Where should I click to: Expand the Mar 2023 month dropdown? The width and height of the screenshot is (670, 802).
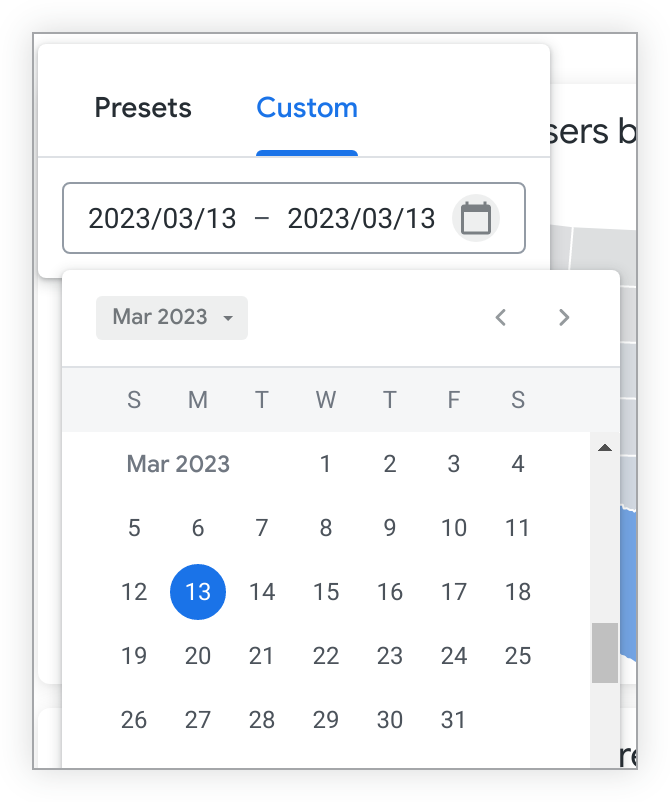(172, 318)
